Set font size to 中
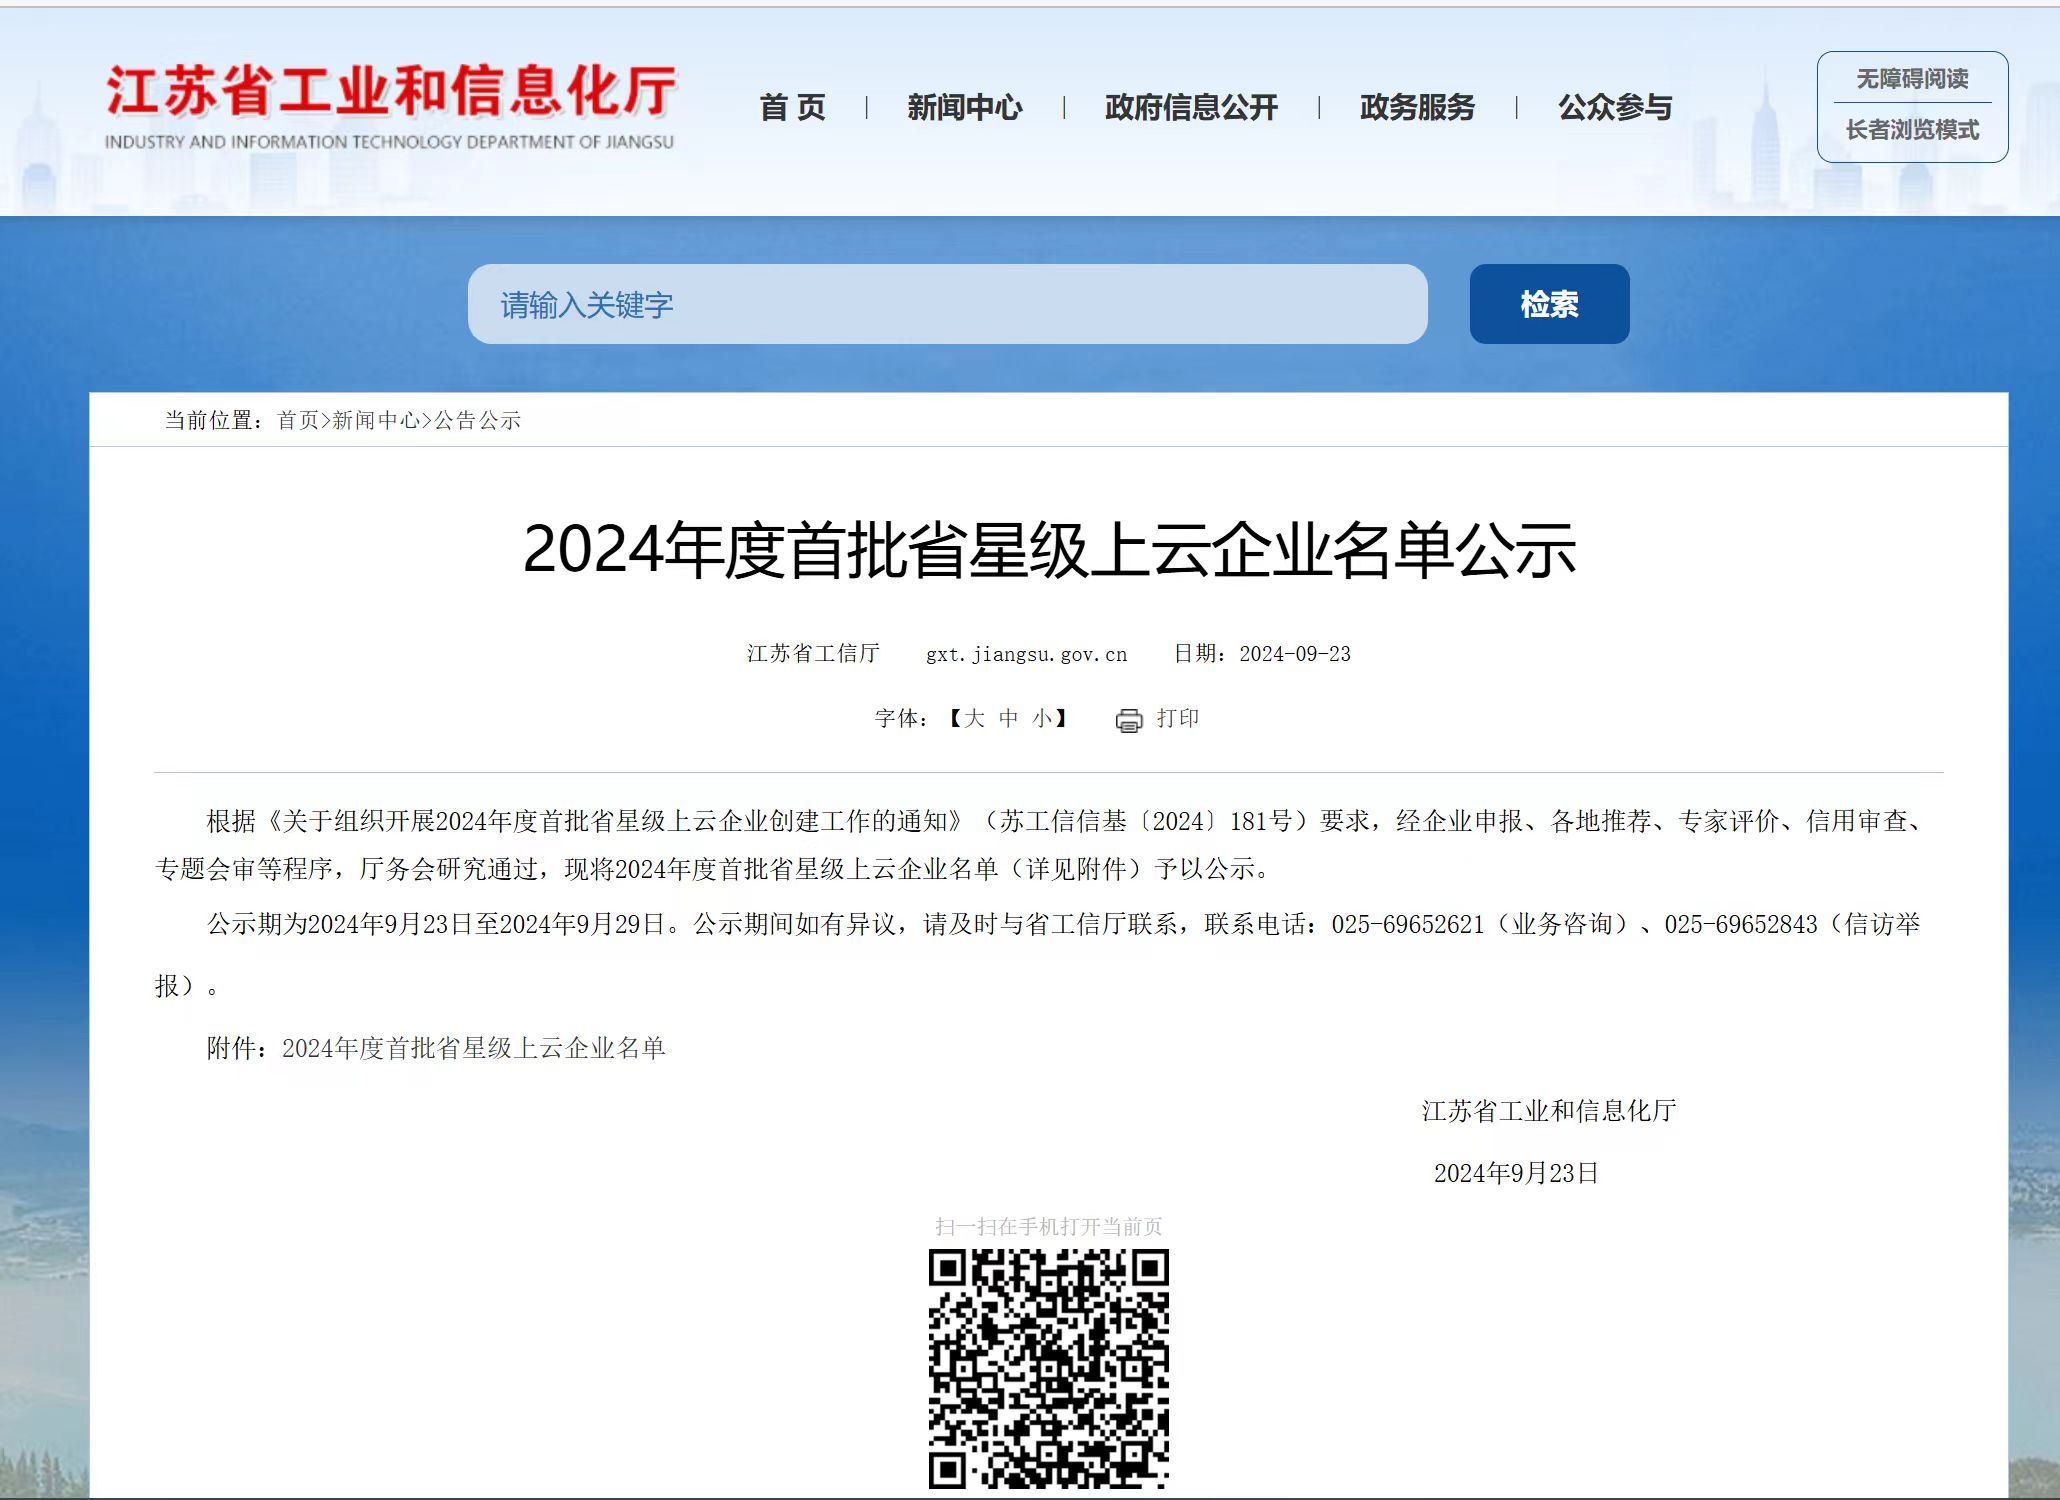2060x1500 pixels. 1008,718
